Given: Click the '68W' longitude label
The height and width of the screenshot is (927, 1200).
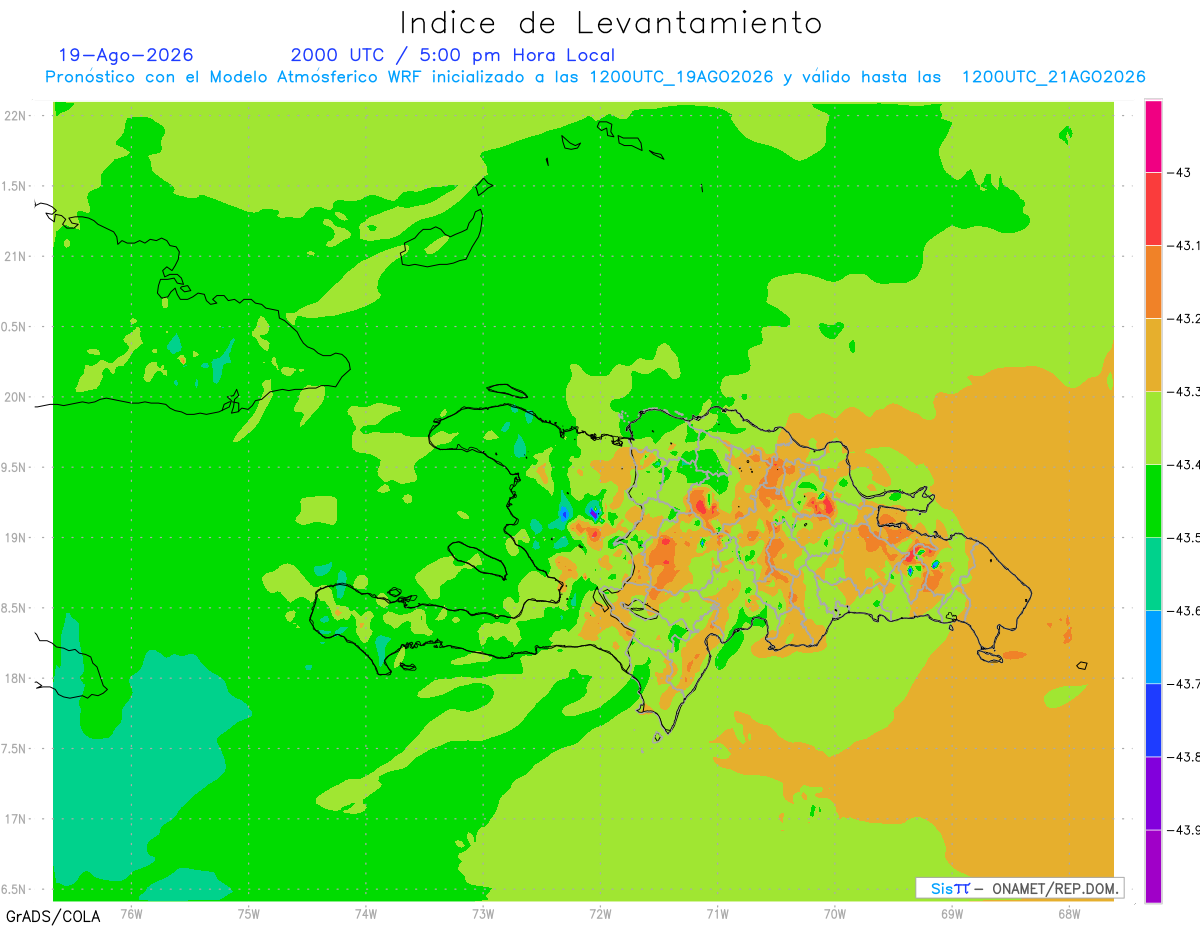Looking at the screenshot, I should coord(1069,913).
